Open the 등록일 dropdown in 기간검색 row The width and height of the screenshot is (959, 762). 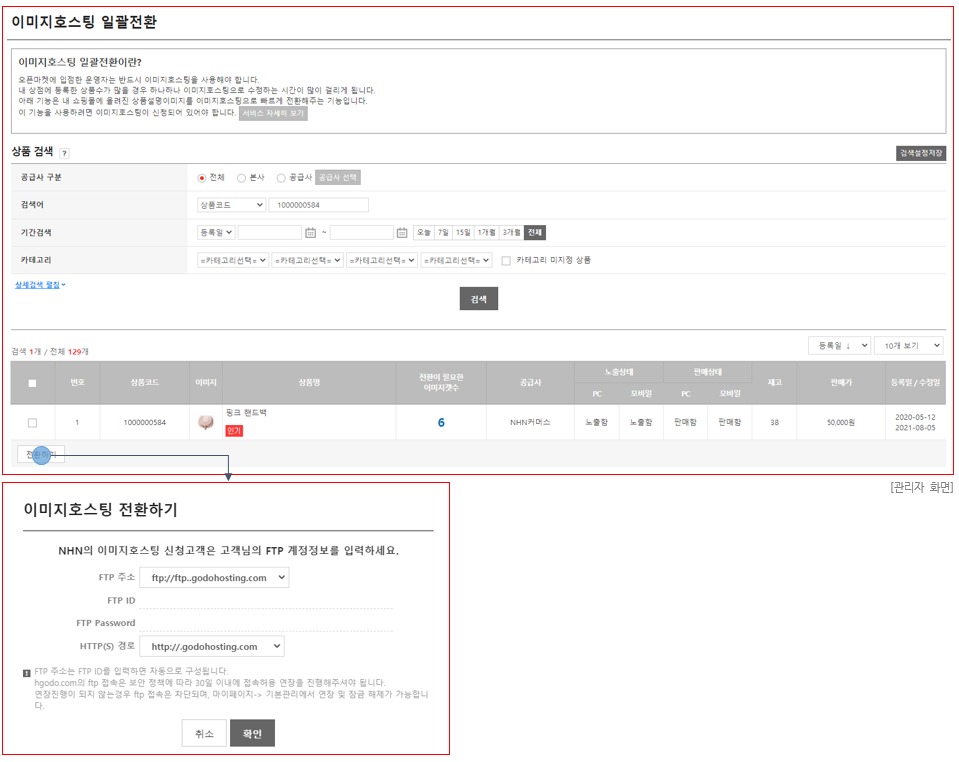click(x=216, y=232)
